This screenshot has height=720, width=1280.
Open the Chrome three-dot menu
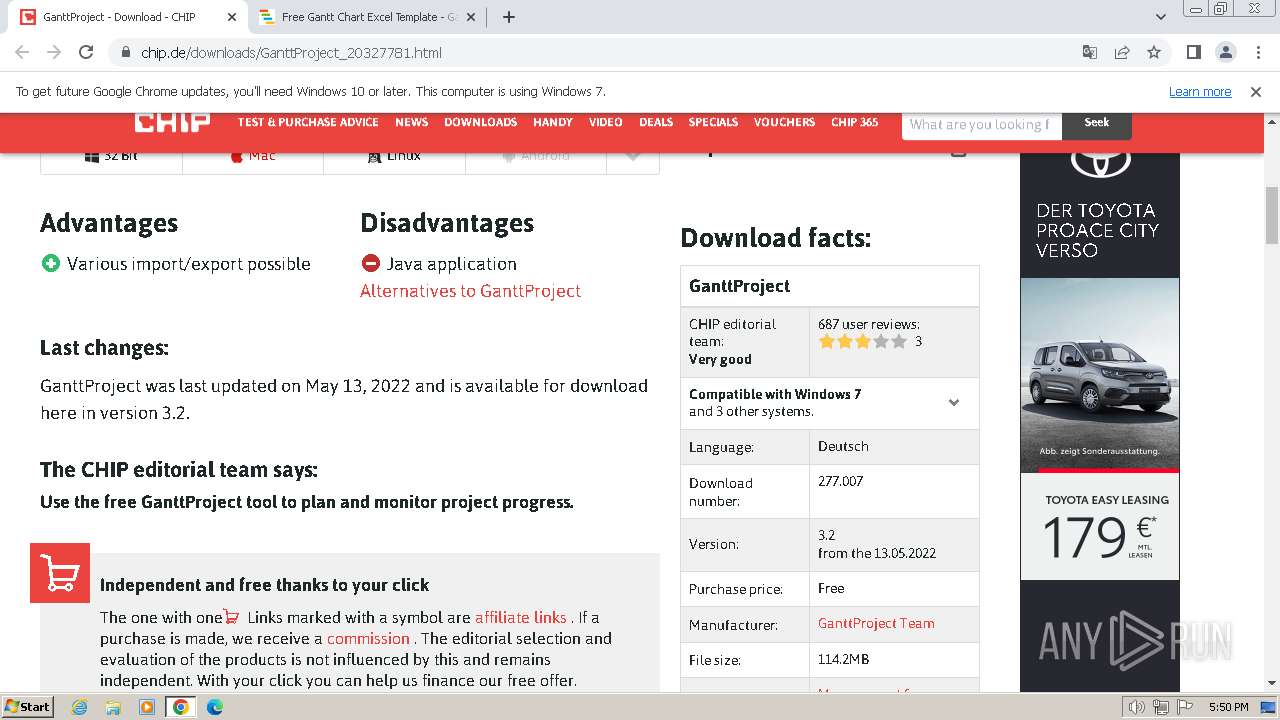click(1257, 52)
